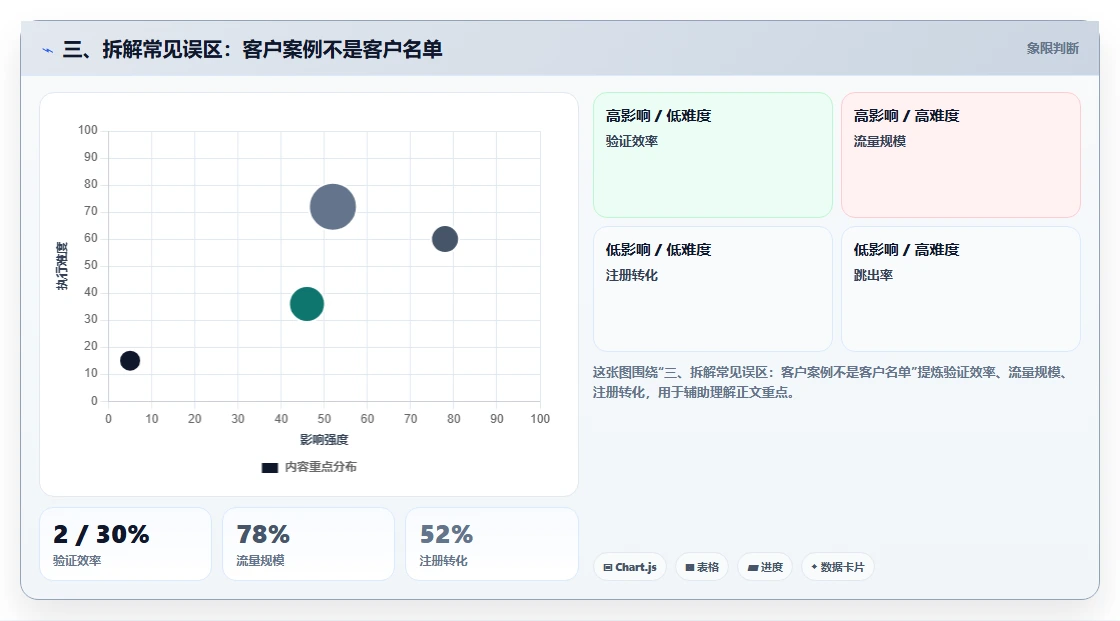This screenshot has width=1120, height=621.
Task: Click the 执行难度 y-axis title
Action: 62,266
